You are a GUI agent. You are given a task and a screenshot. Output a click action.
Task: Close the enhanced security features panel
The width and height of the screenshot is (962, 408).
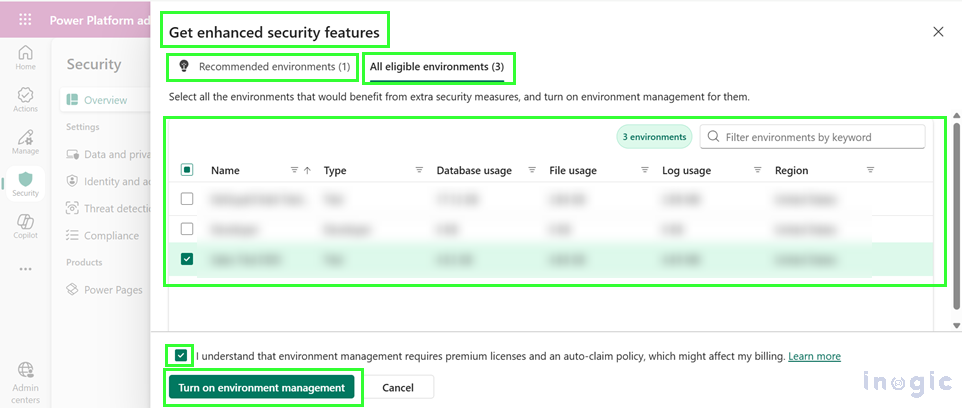(938, 32)
